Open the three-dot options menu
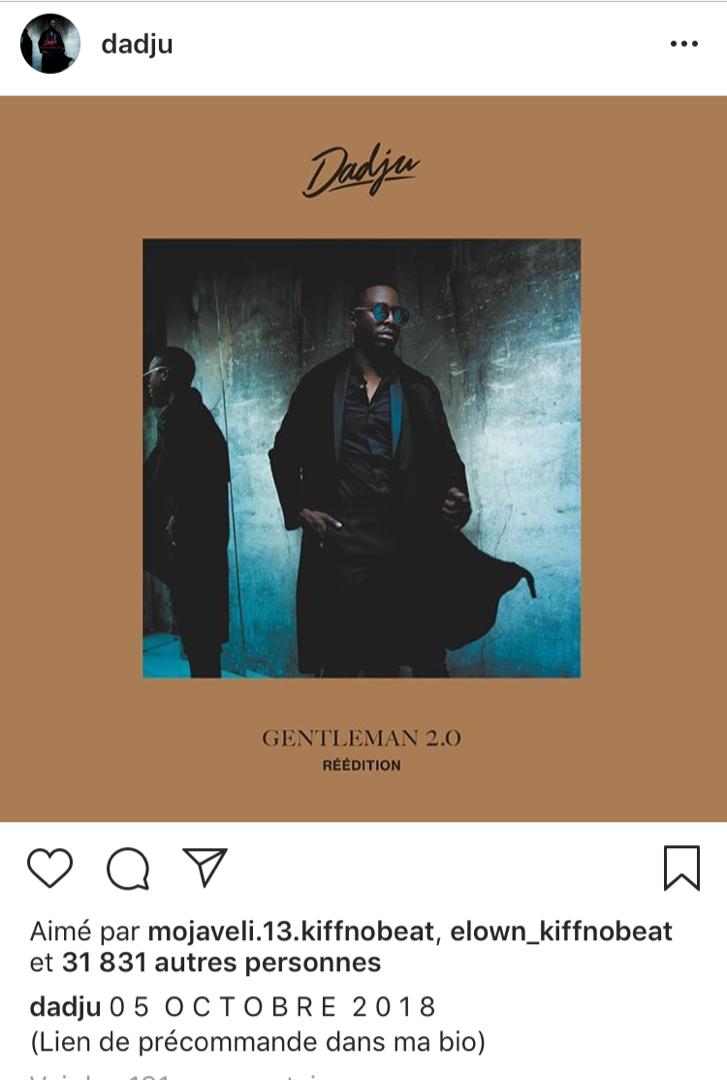The image size is (727, 1080). 684,44
